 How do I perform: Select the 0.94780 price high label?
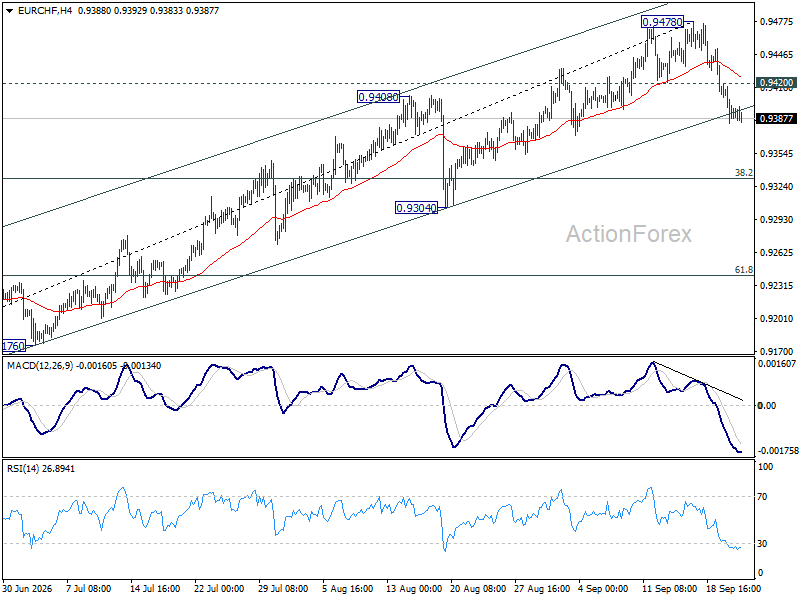tap(662, 22)
